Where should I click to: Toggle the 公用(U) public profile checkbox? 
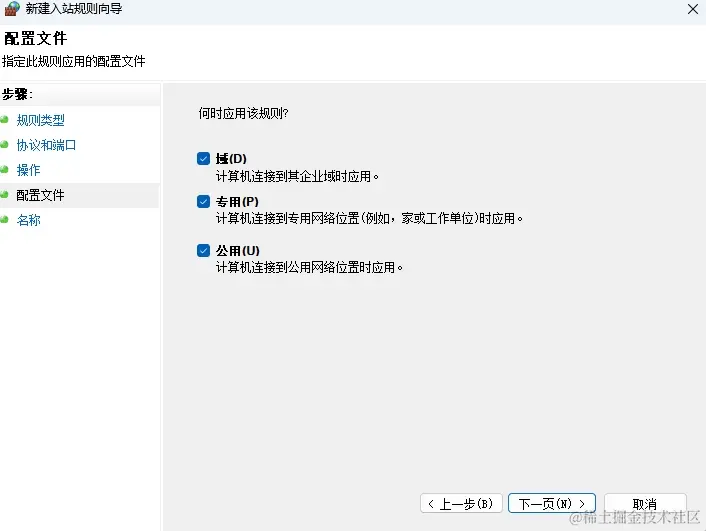[x=204, y=250]
